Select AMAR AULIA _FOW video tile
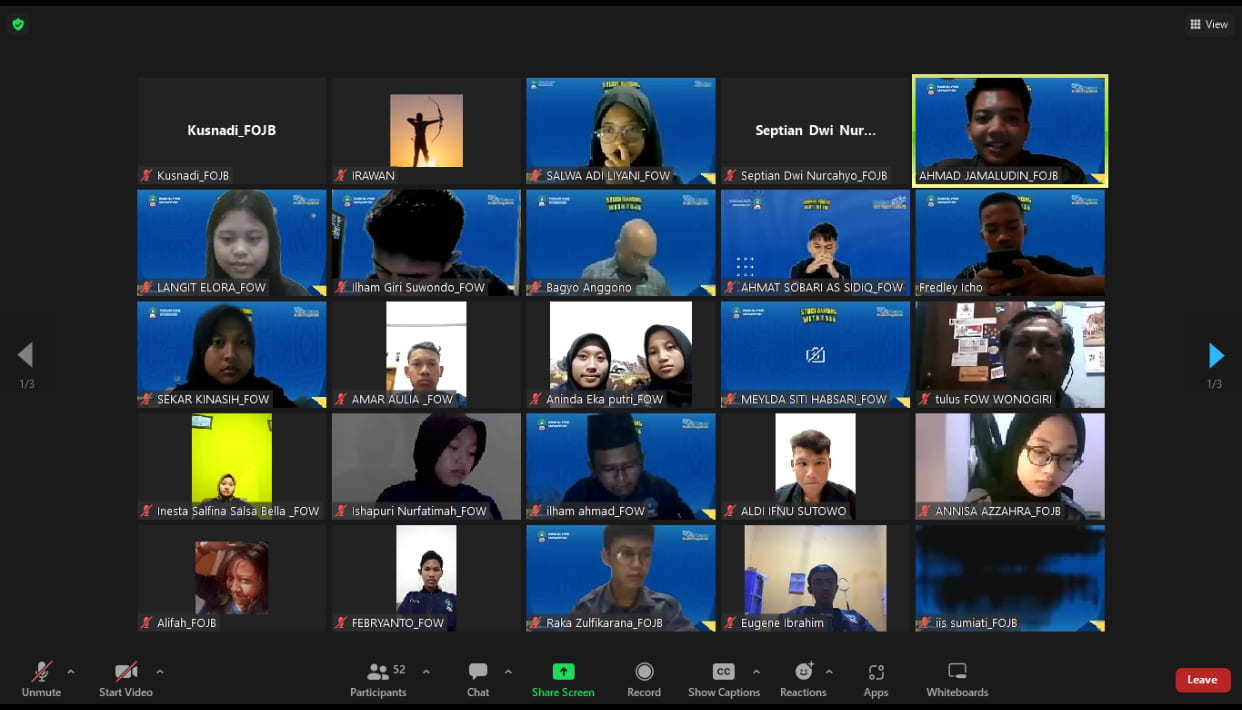Screen dimensions: 1242x710 426,355
